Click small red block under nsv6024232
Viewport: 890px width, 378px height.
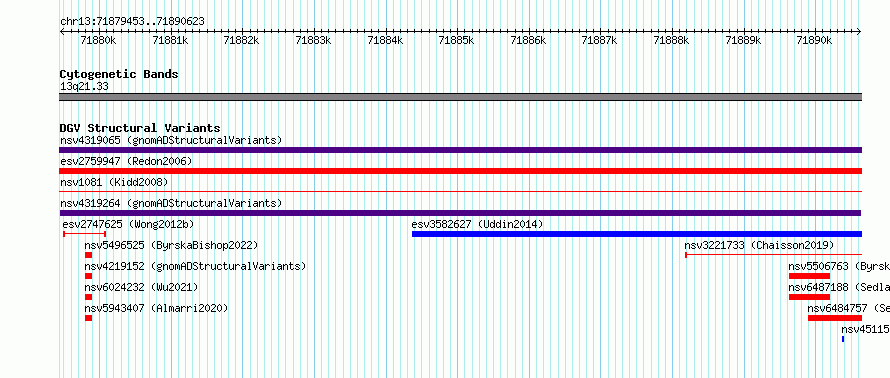(89, 297)
